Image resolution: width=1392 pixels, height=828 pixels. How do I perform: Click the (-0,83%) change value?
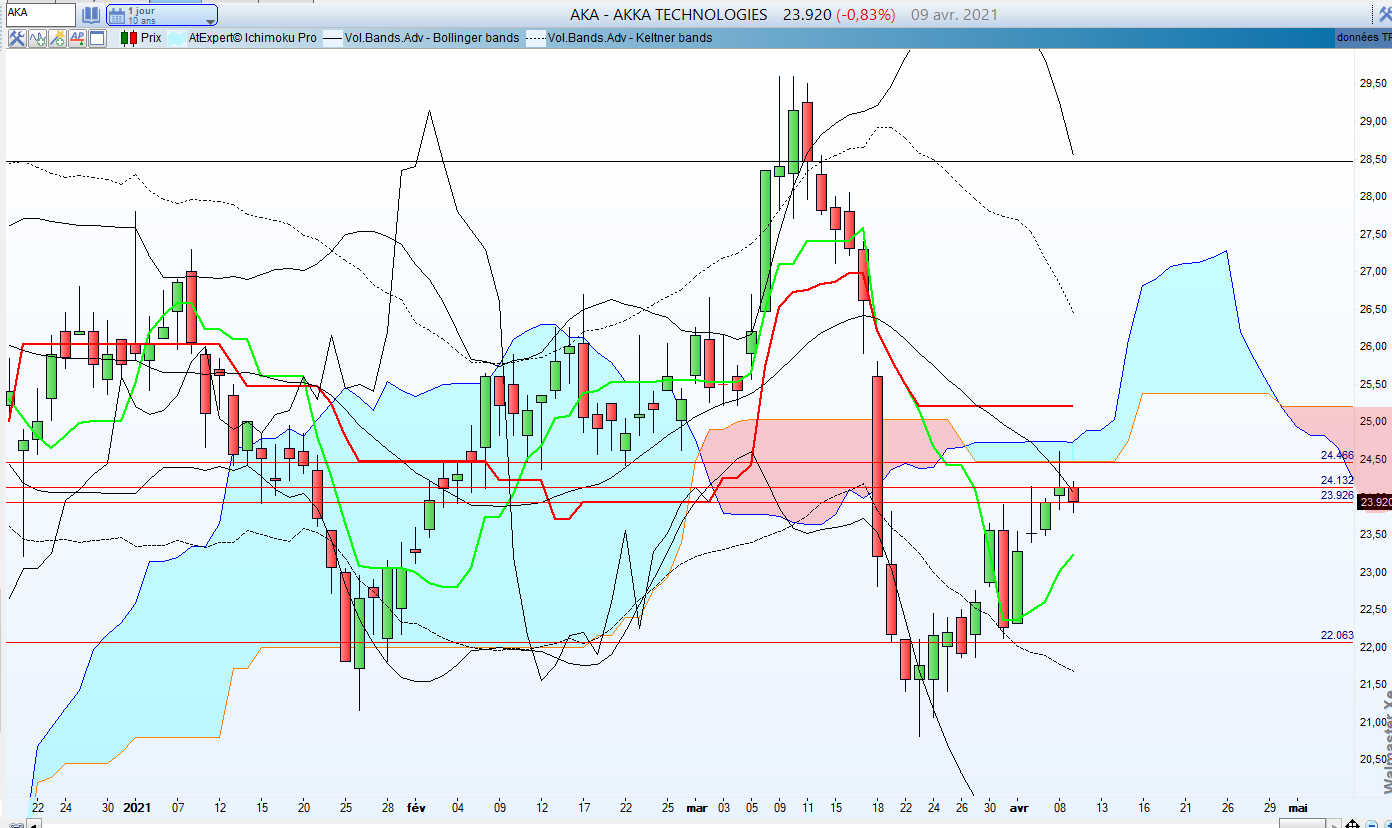click(866, 15)
